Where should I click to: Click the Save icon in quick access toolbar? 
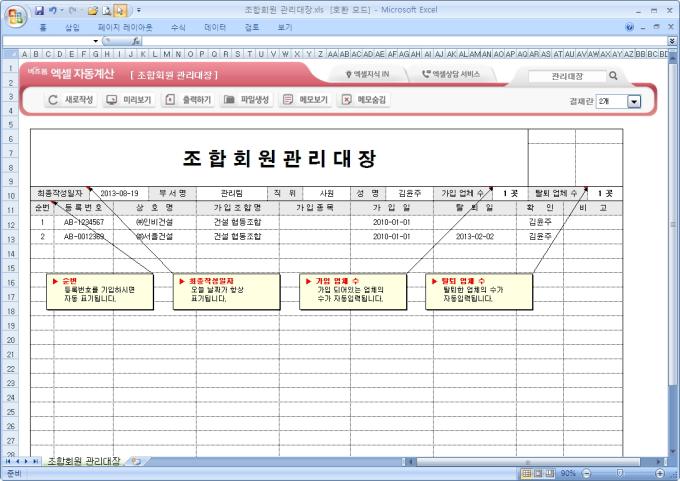point(39,10)
